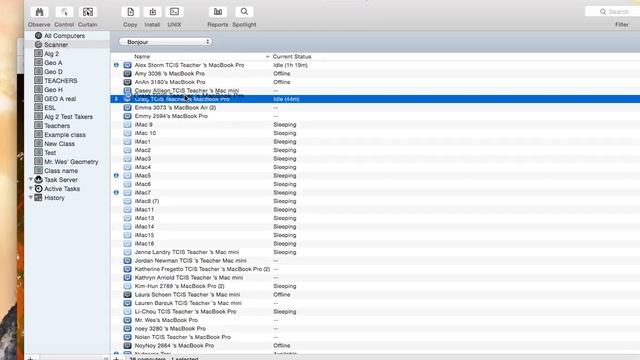Select Alex Storm TCIS Teacher's MacBook Pro row
640x360 pixels.
tap(375, 65)
